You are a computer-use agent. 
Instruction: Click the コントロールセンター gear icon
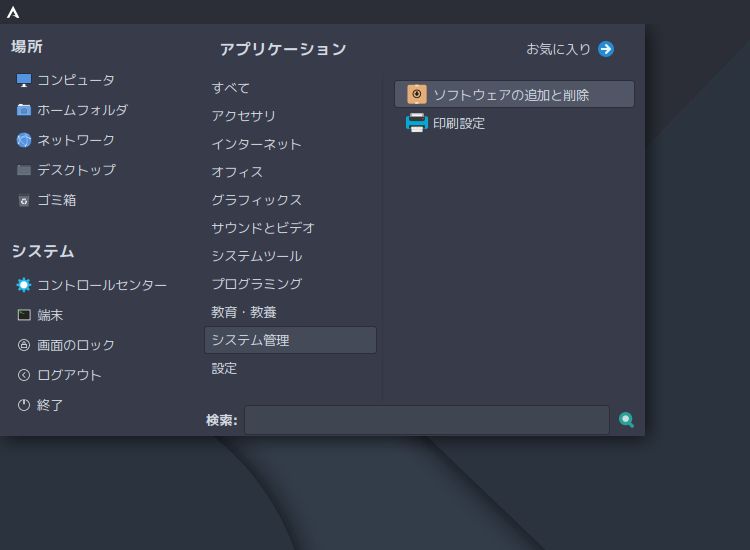point(24,285)
